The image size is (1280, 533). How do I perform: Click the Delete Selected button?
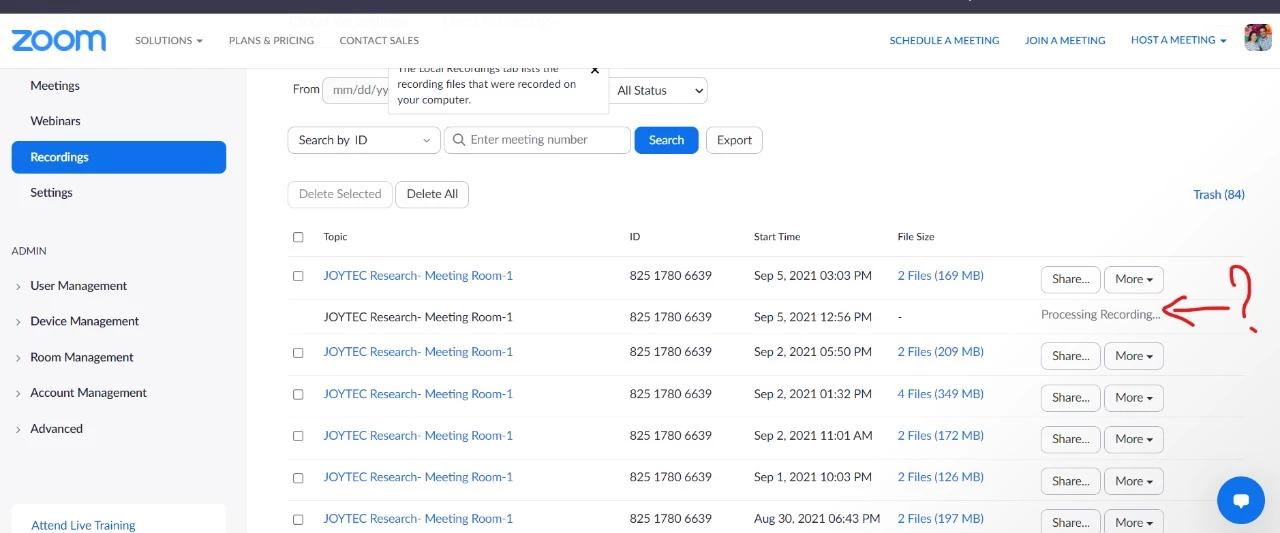click(340, 194)
